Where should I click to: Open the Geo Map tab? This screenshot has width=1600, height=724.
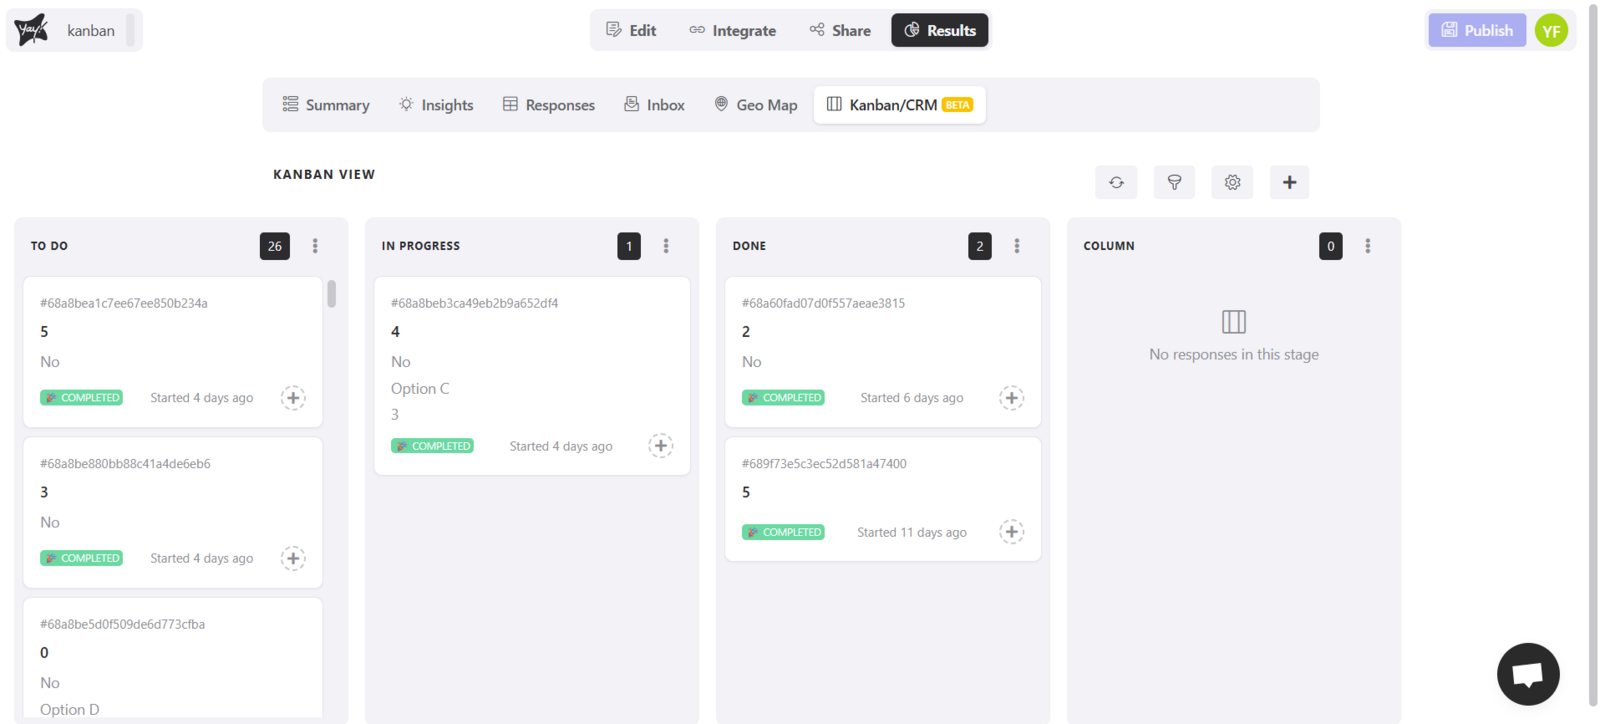click(756, 105)
